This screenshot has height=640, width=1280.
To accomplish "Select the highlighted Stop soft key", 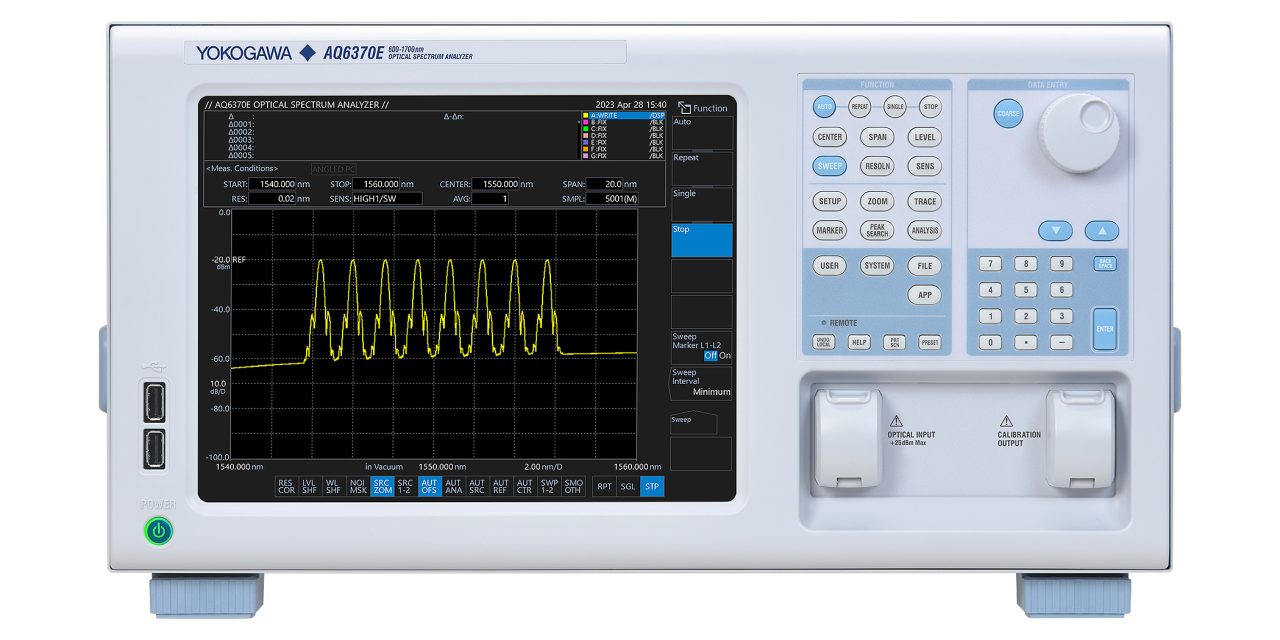I will click(x=701, y=240).
